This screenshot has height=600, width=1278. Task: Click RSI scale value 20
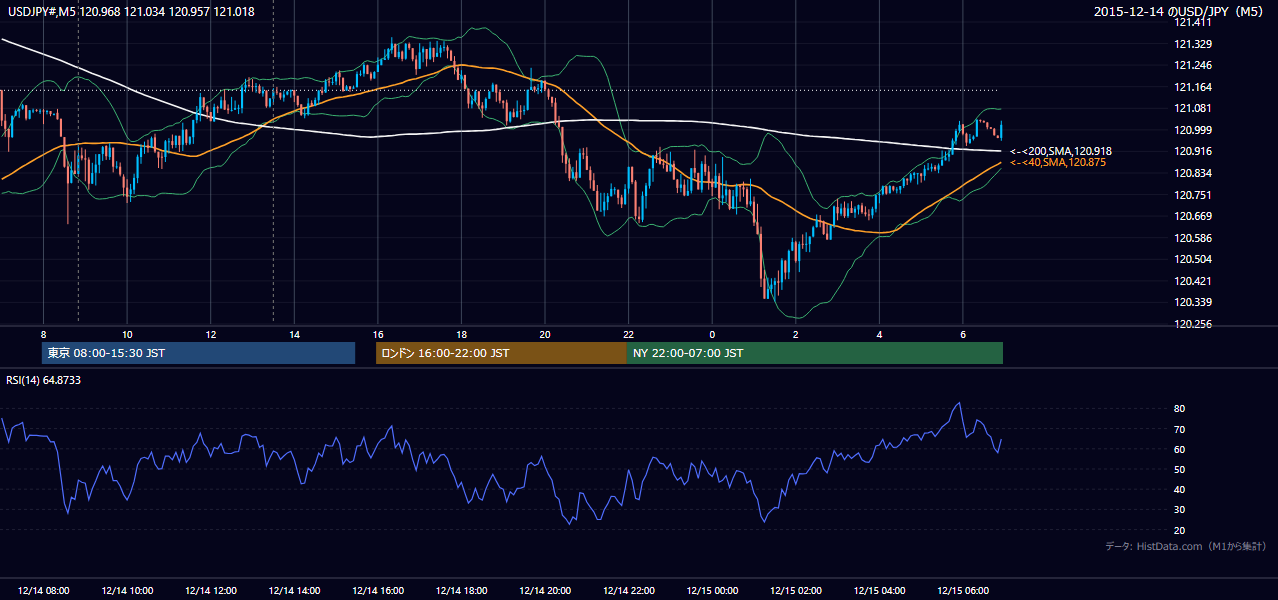click(1179, 530)
